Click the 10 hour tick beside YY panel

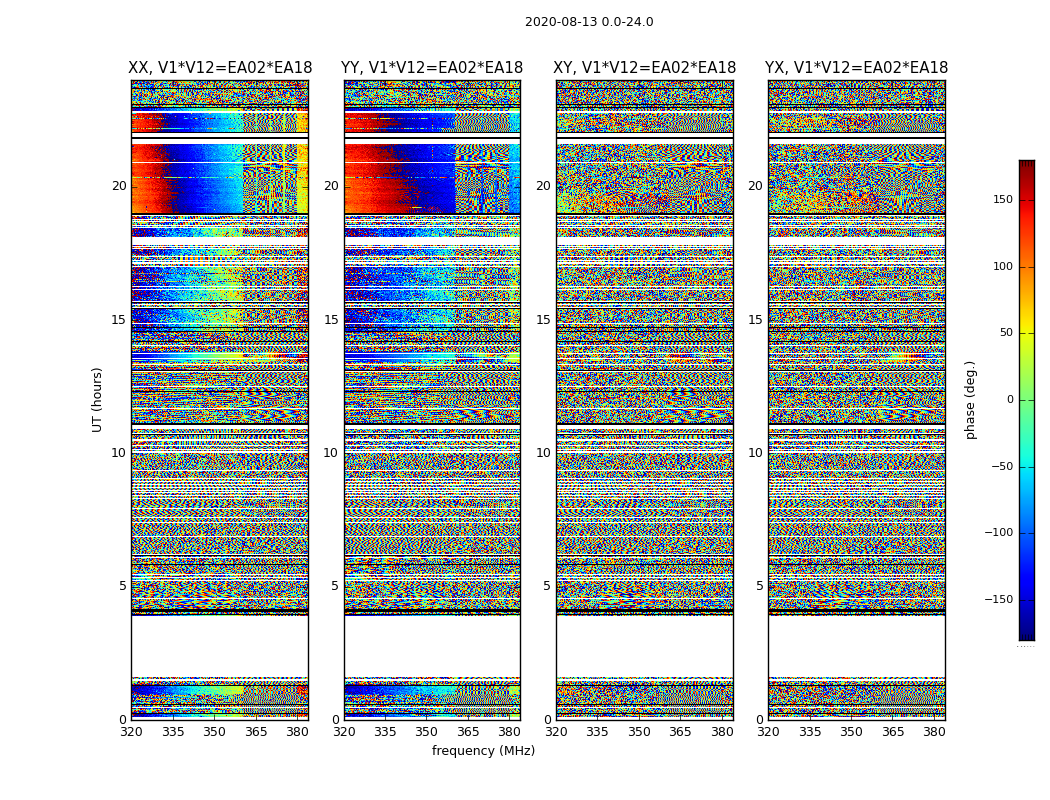pyautogui.click(x=331, y=453)
